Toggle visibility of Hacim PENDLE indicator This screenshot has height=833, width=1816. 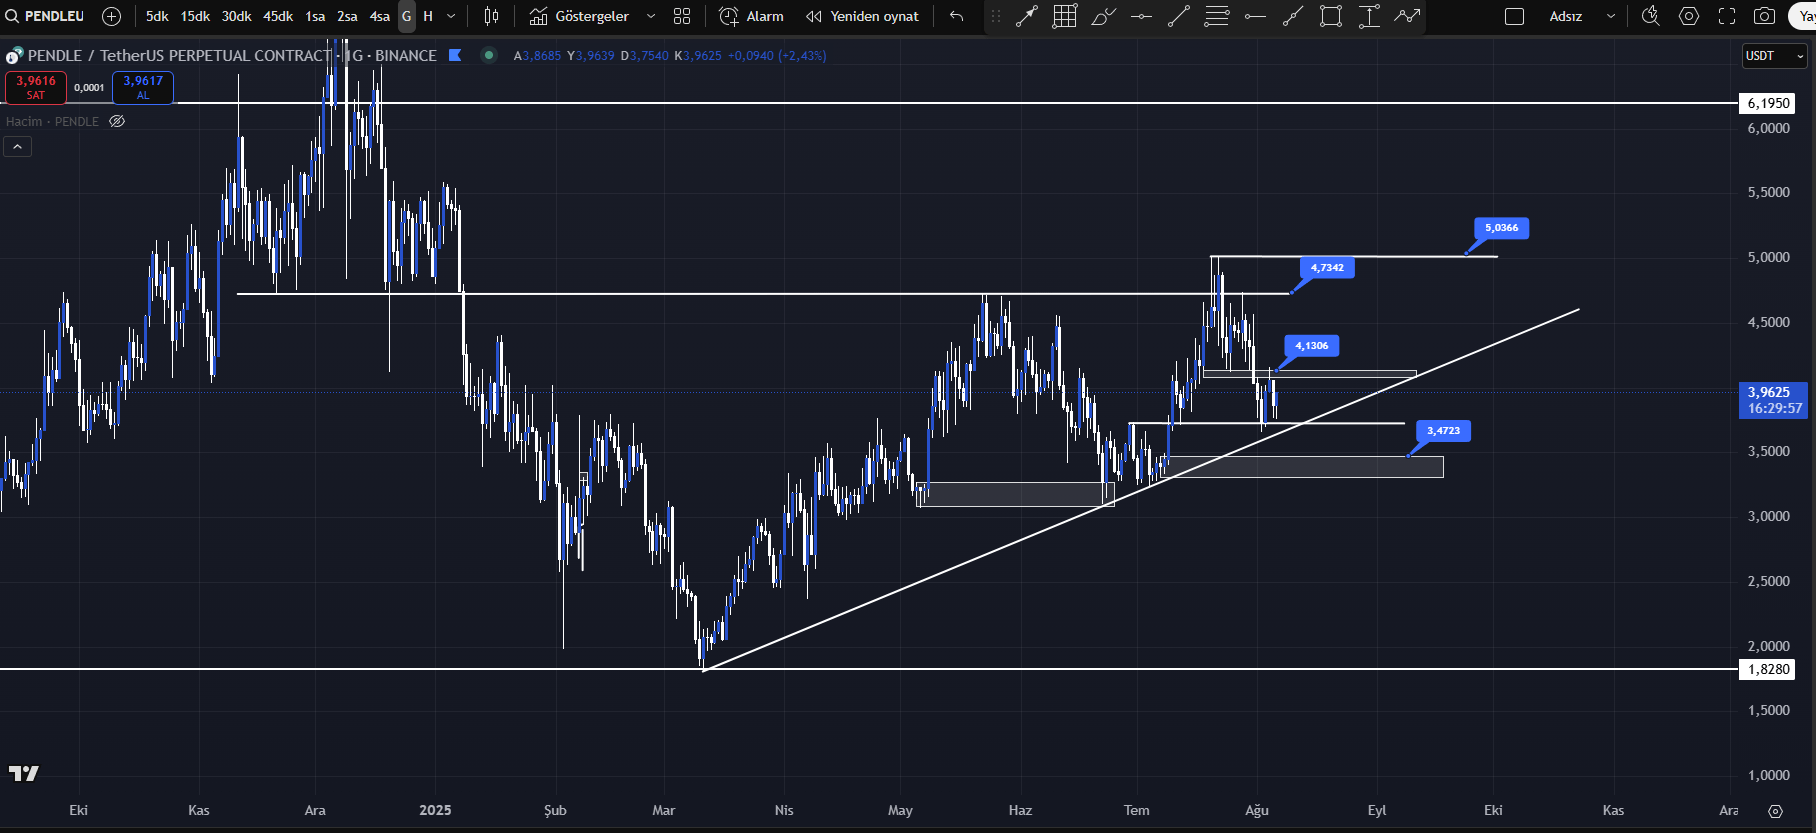click(x=117, y=121)
